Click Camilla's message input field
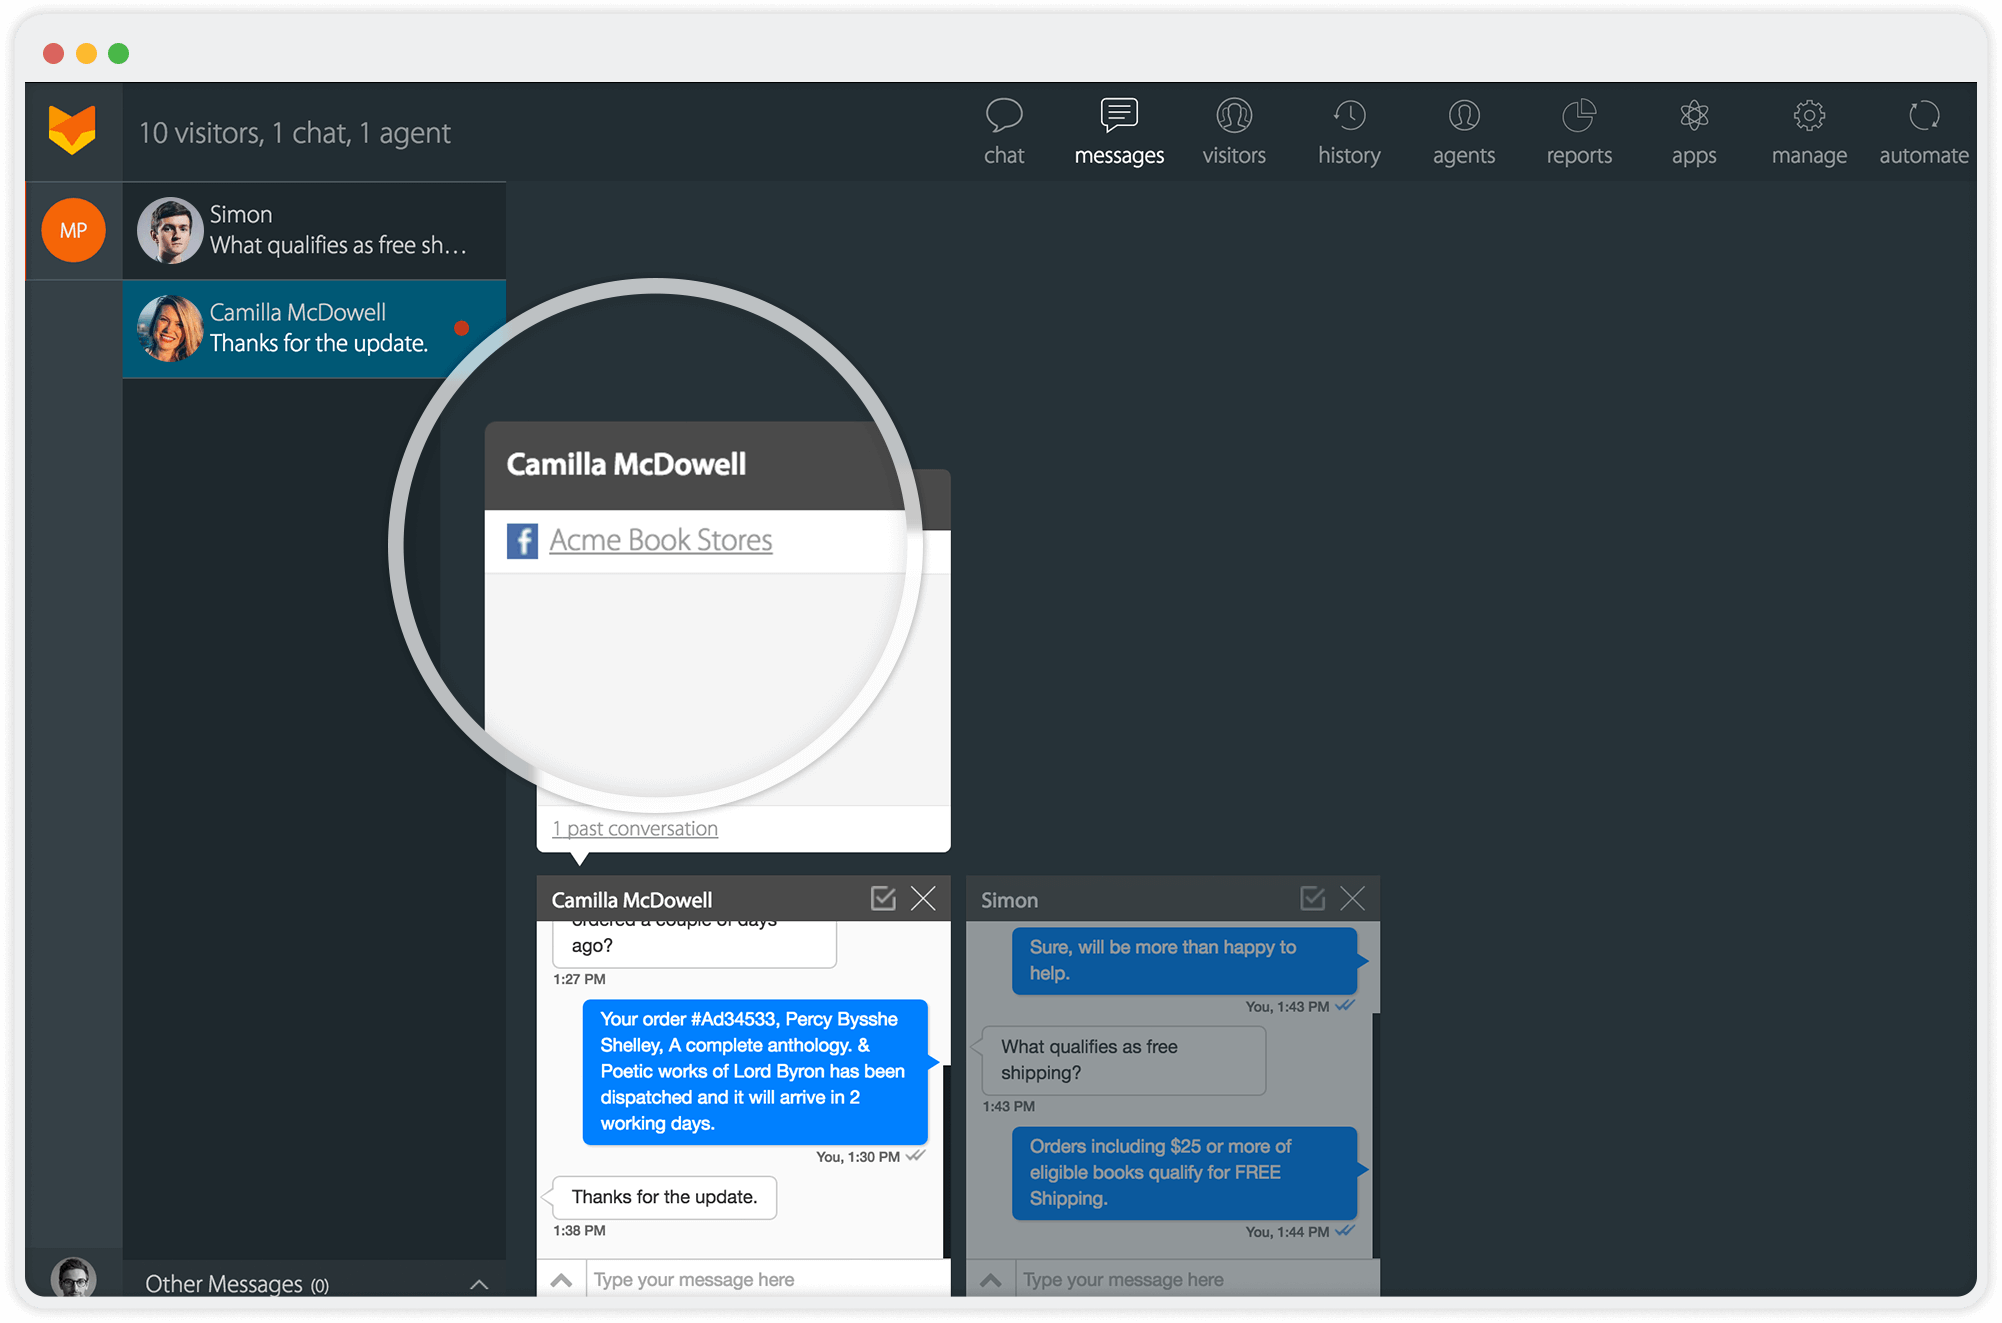 point(767,1280)
